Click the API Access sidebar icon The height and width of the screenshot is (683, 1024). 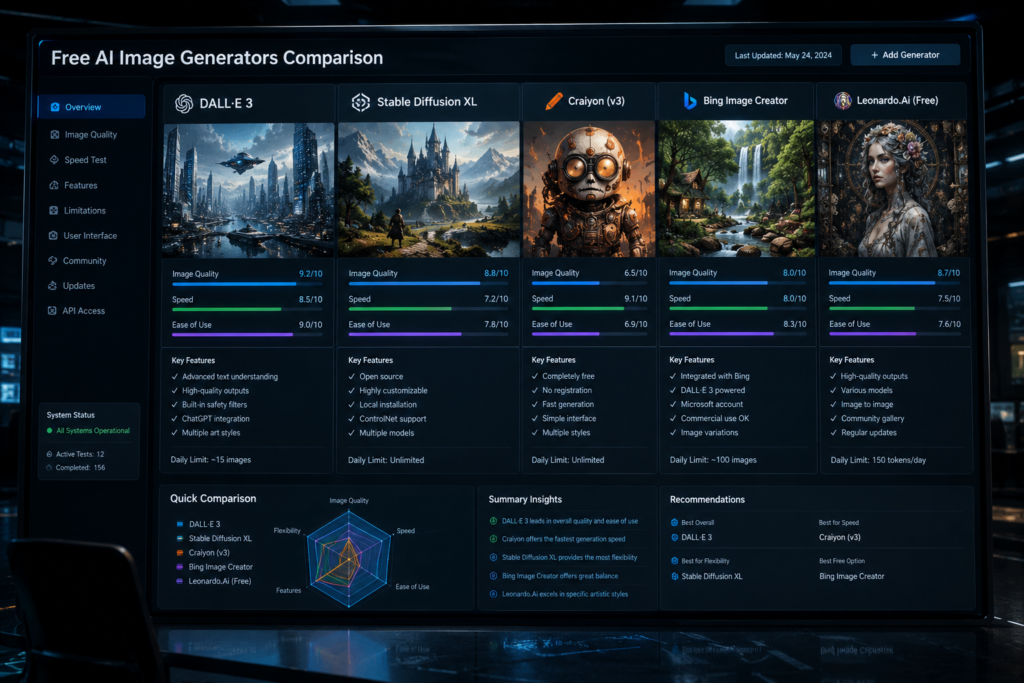click(52, 311)
